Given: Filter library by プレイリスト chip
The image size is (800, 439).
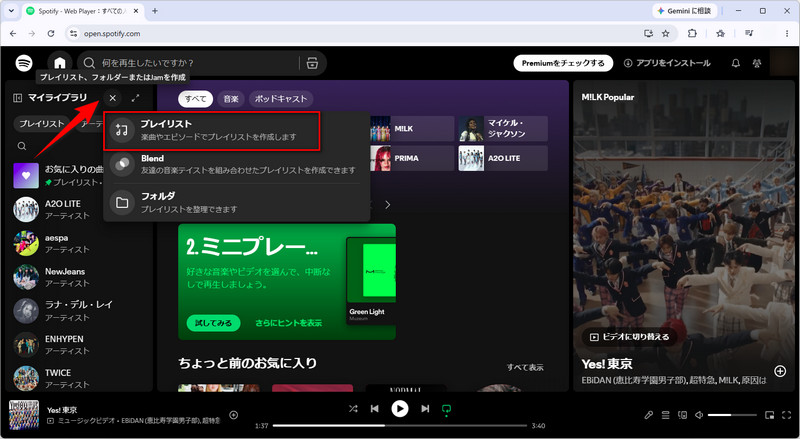Looking at the screenshot, I should coord(42,124).
